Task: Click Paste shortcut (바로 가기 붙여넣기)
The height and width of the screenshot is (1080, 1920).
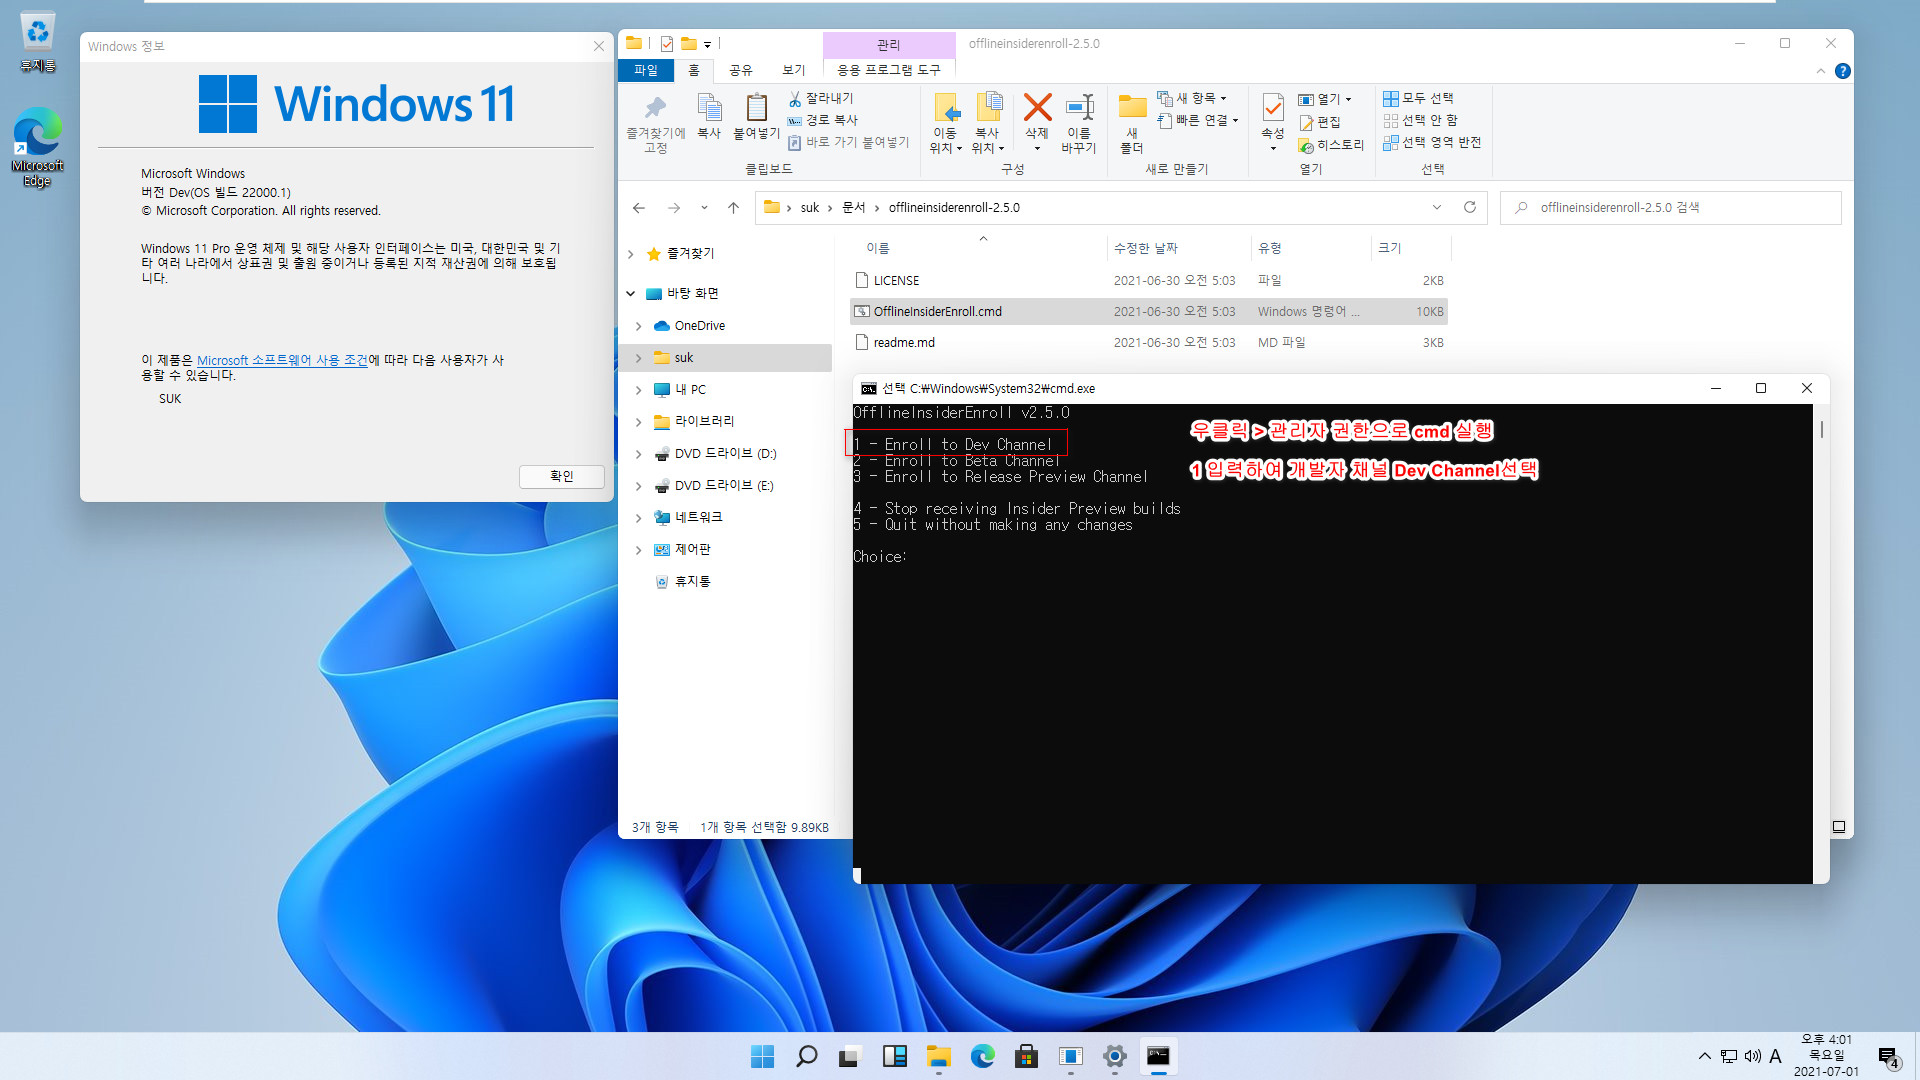Action: (x=848, y=142)
